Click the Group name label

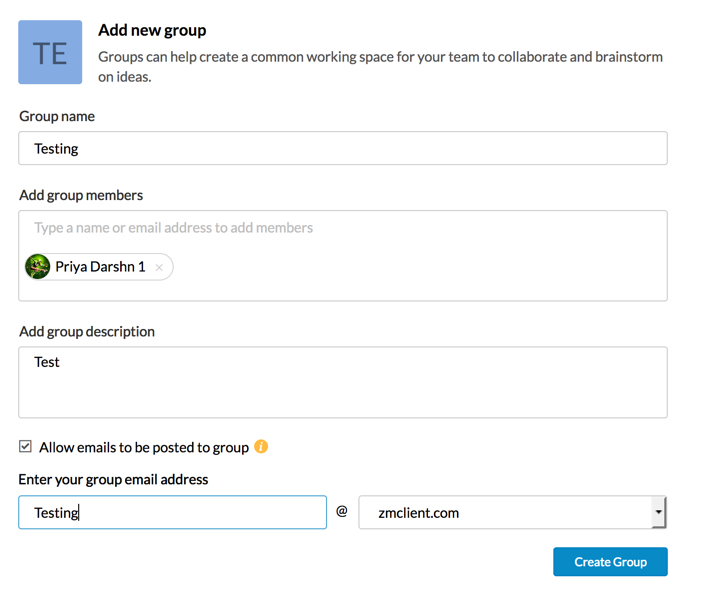57,116
